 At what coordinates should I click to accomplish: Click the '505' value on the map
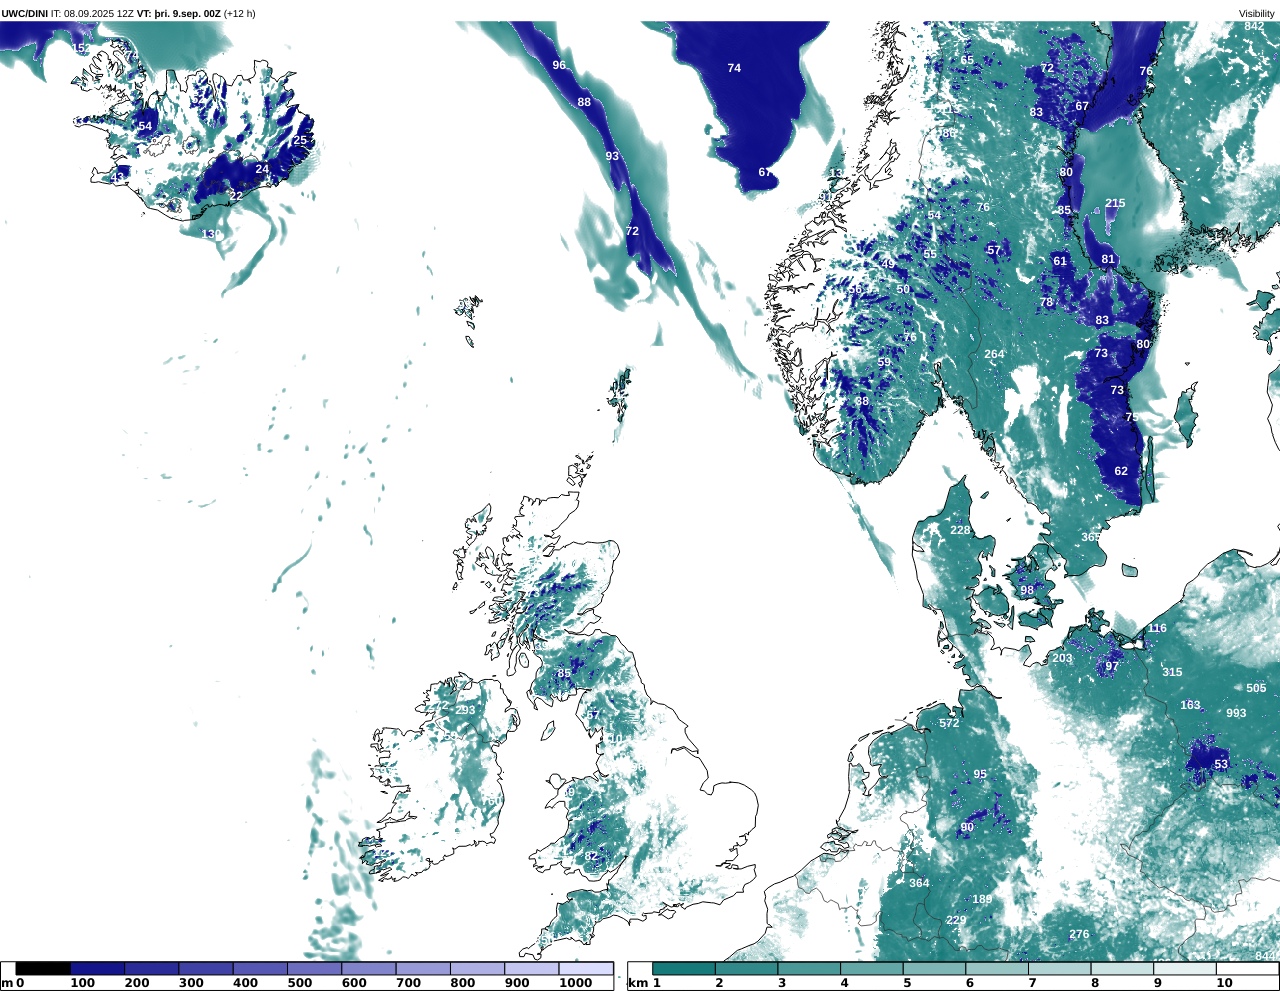tap(1256, 688)
